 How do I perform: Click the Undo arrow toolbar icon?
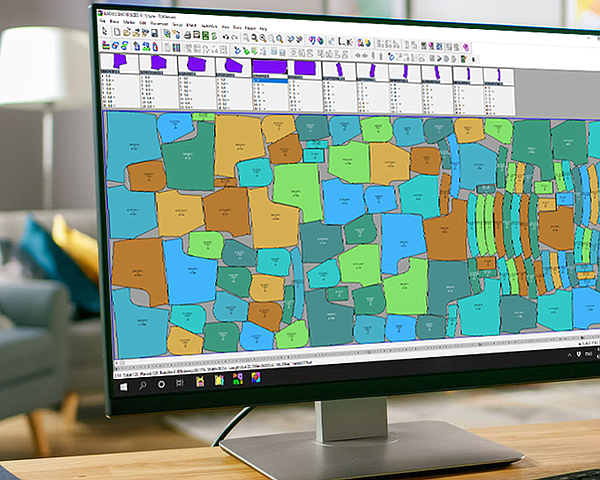click(x=226, y=35)
